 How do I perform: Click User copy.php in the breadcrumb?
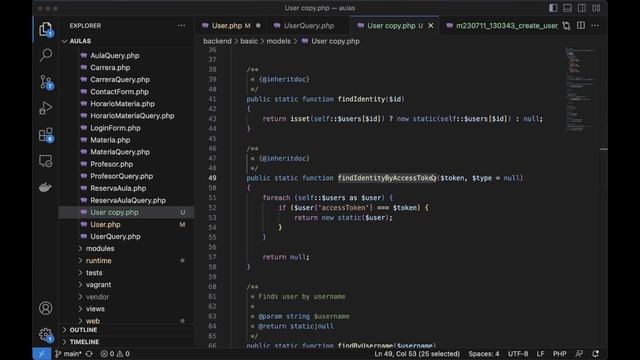[335, 41]
